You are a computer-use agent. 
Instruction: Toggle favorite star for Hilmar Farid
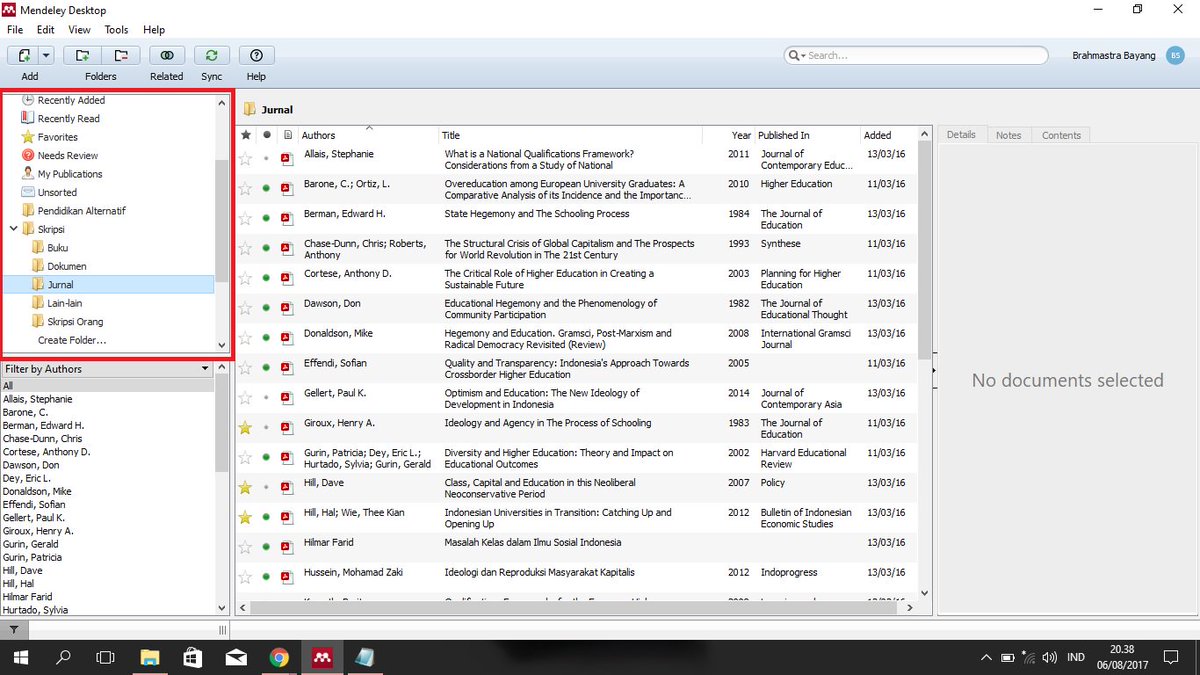(246, 547)
